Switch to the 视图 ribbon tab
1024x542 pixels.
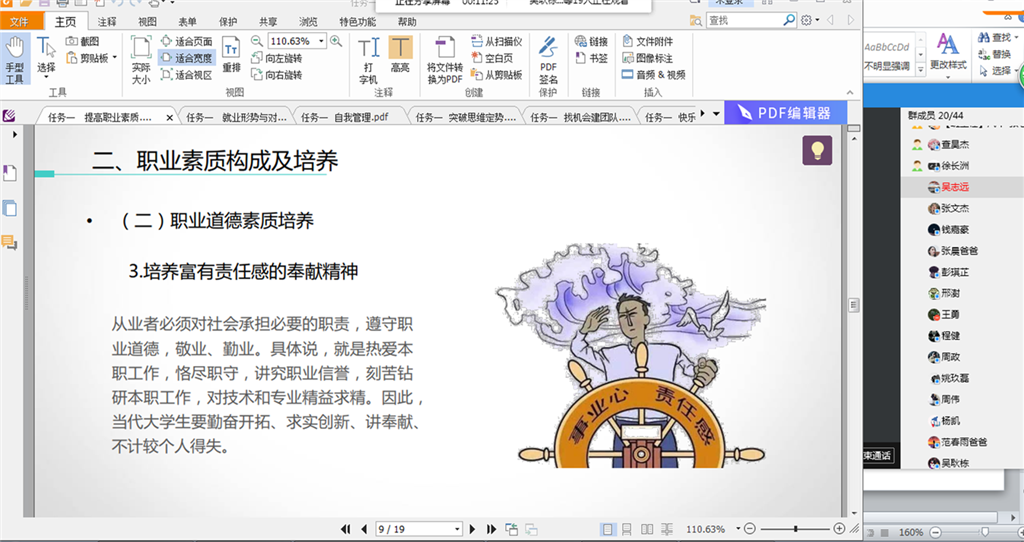tap(147, 22)
